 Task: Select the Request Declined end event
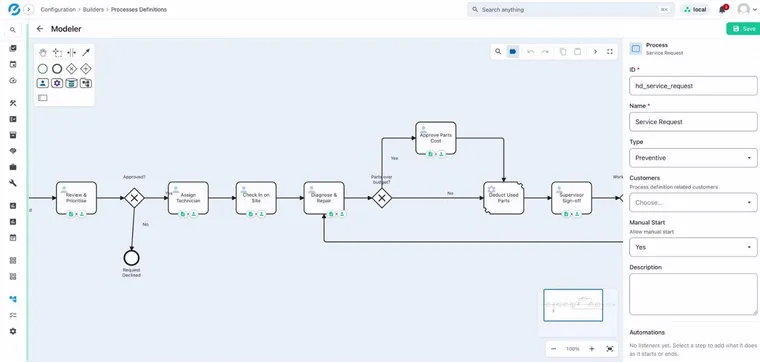pyautogui.click(x=131, y=258)
